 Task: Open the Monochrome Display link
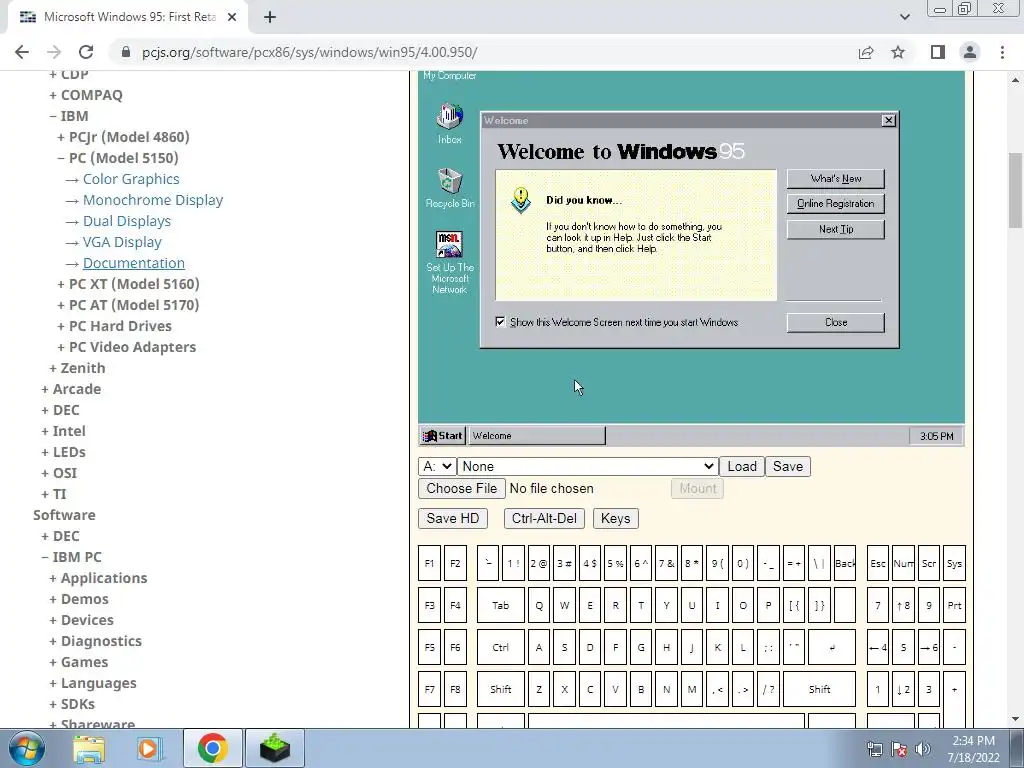click(x=153, y=200)
